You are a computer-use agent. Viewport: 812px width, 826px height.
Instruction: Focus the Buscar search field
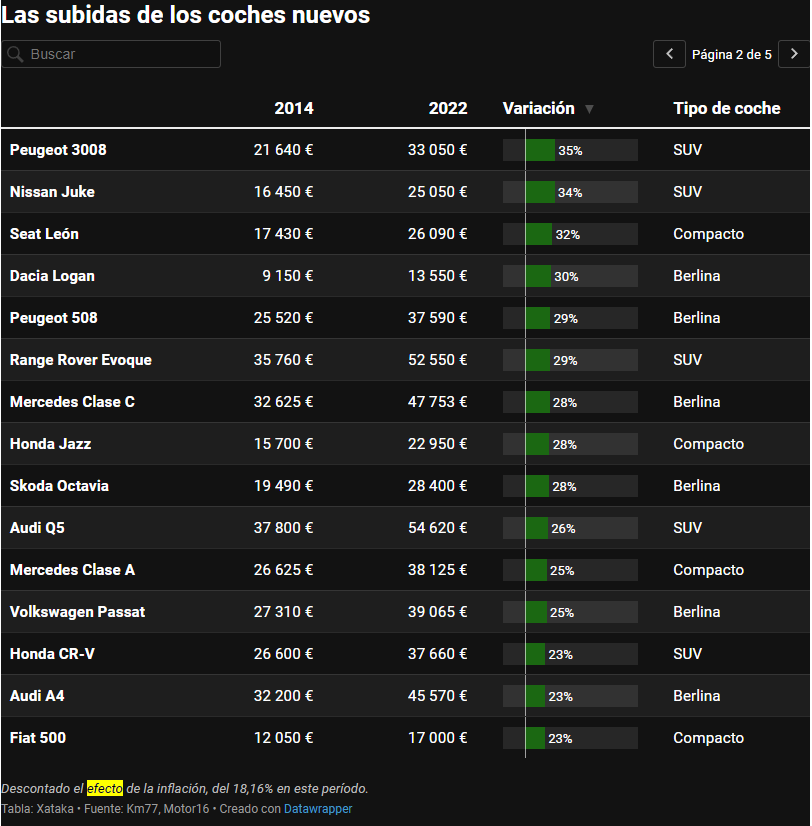pyautogui.click(x=111, y=54)
